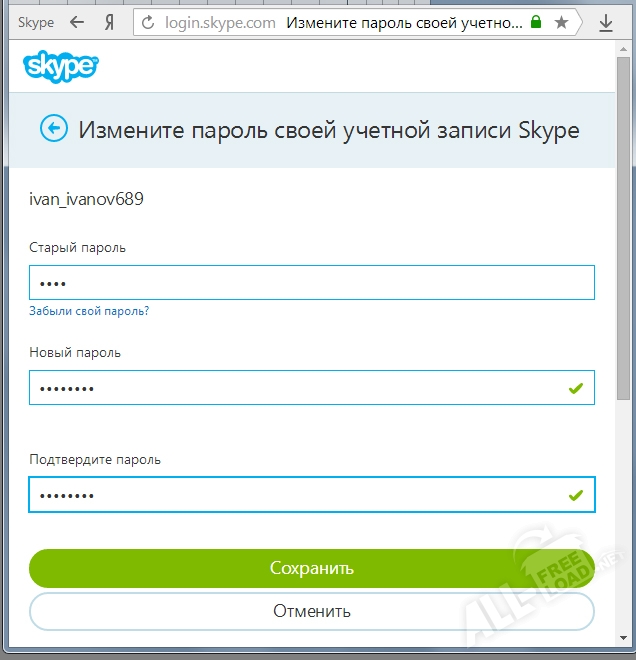Screen dimensions: 636x660
Task: Select the Skype browser tab label
Action: (36, 22)
